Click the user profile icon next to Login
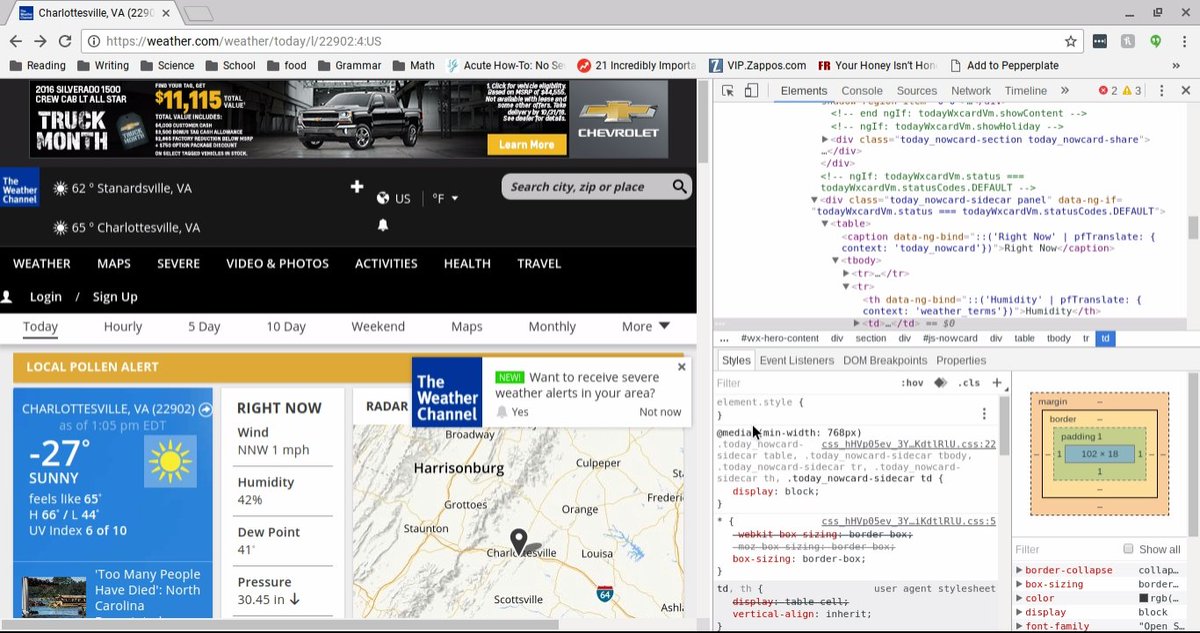 (7, 297)
